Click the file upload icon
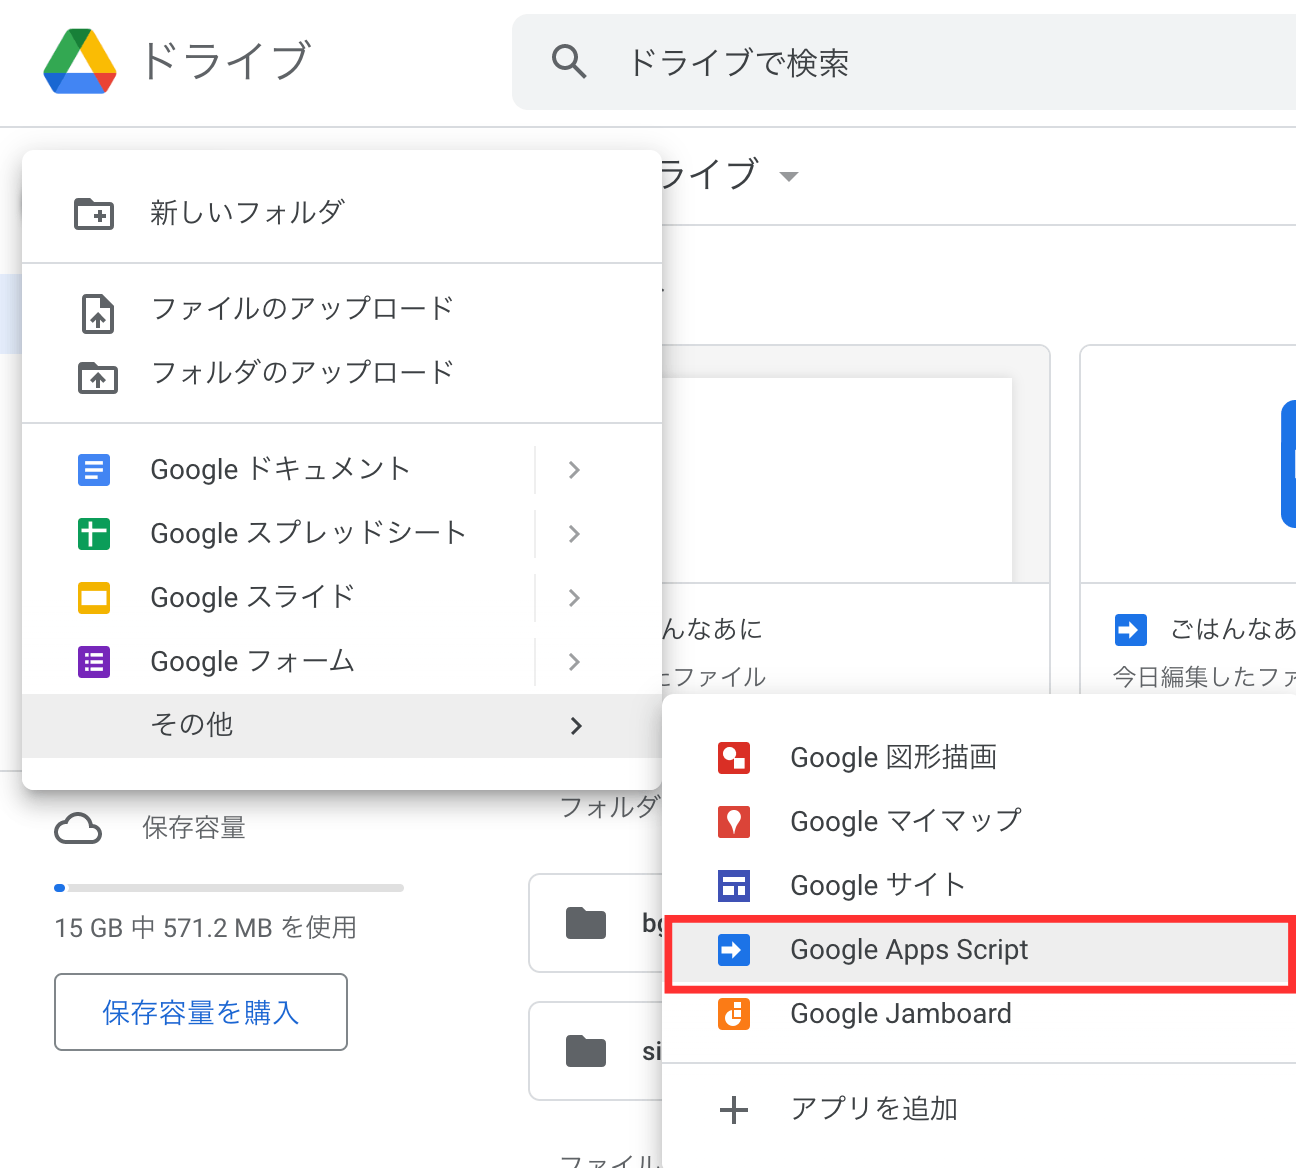Image resolution: width=1296 pixels, height=1168 pixels. [x=97, y=313]
